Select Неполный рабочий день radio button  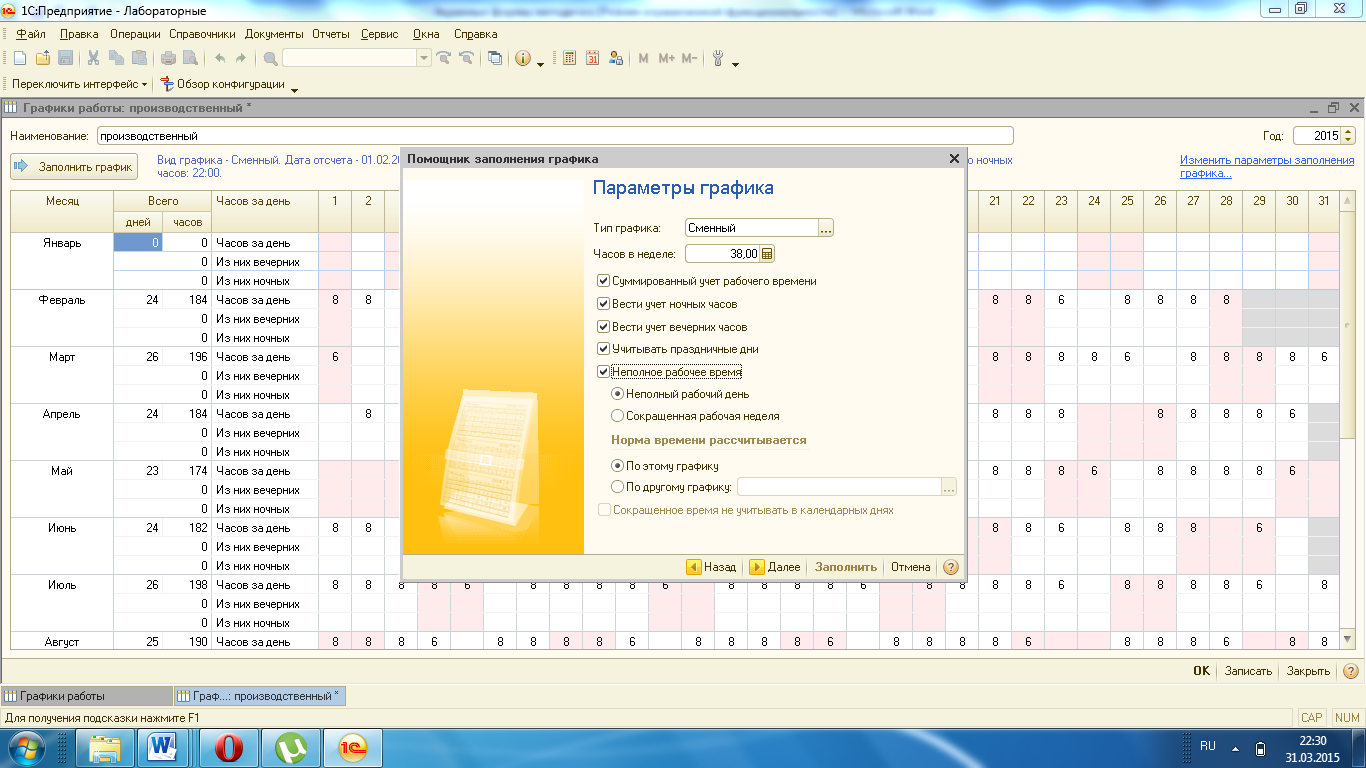[617, 394]
